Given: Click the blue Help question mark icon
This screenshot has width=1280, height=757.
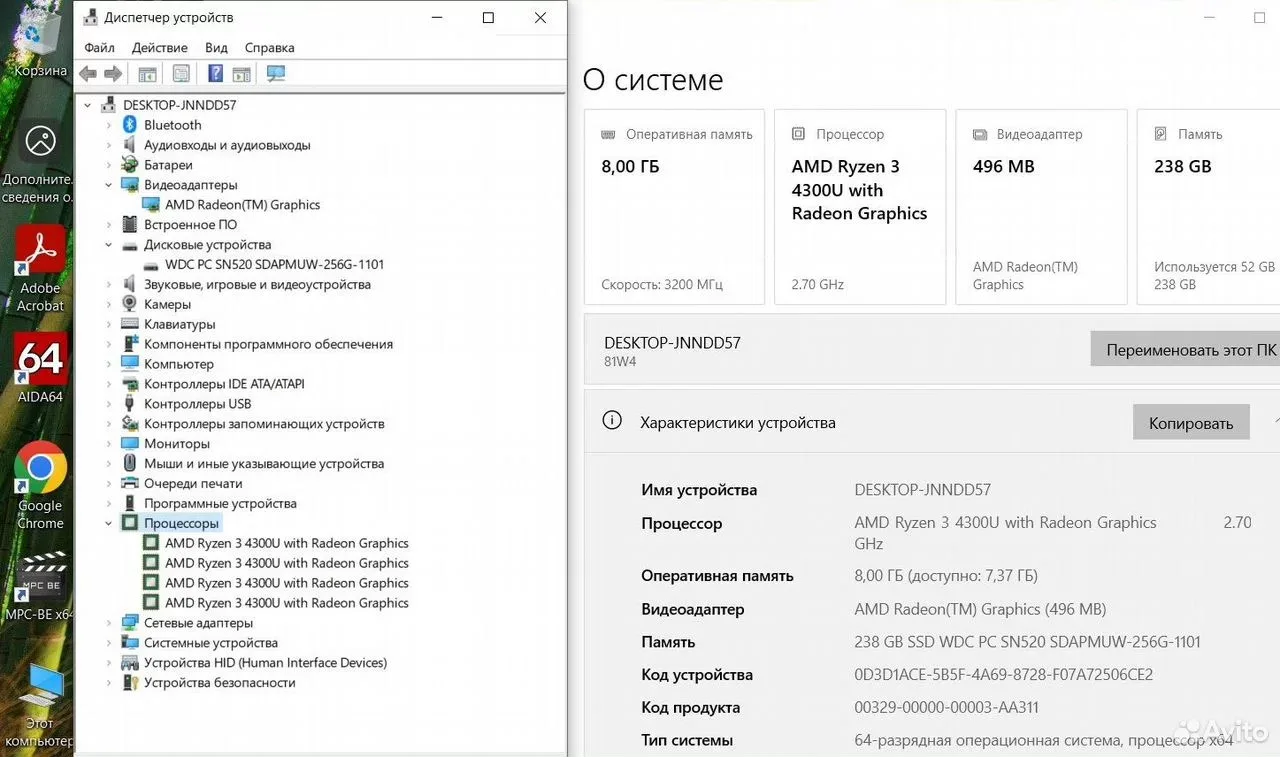Looking at the screenshot, I should pyautogui.click(x=215, y=74).
